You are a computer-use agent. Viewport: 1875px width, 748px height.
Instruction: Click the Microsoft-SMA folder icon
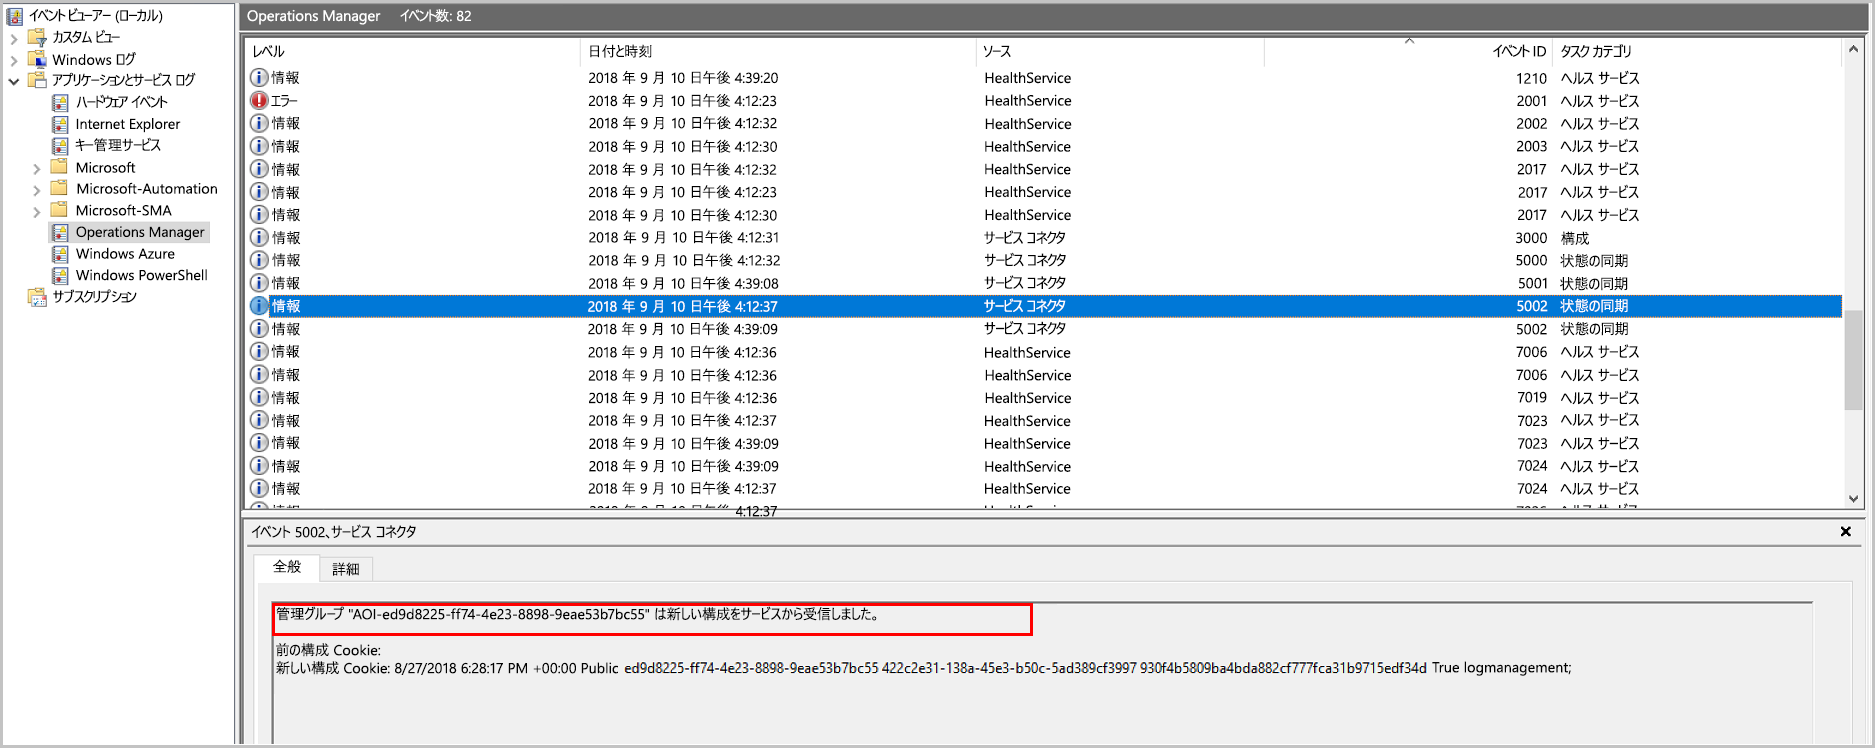coord(60,210)
